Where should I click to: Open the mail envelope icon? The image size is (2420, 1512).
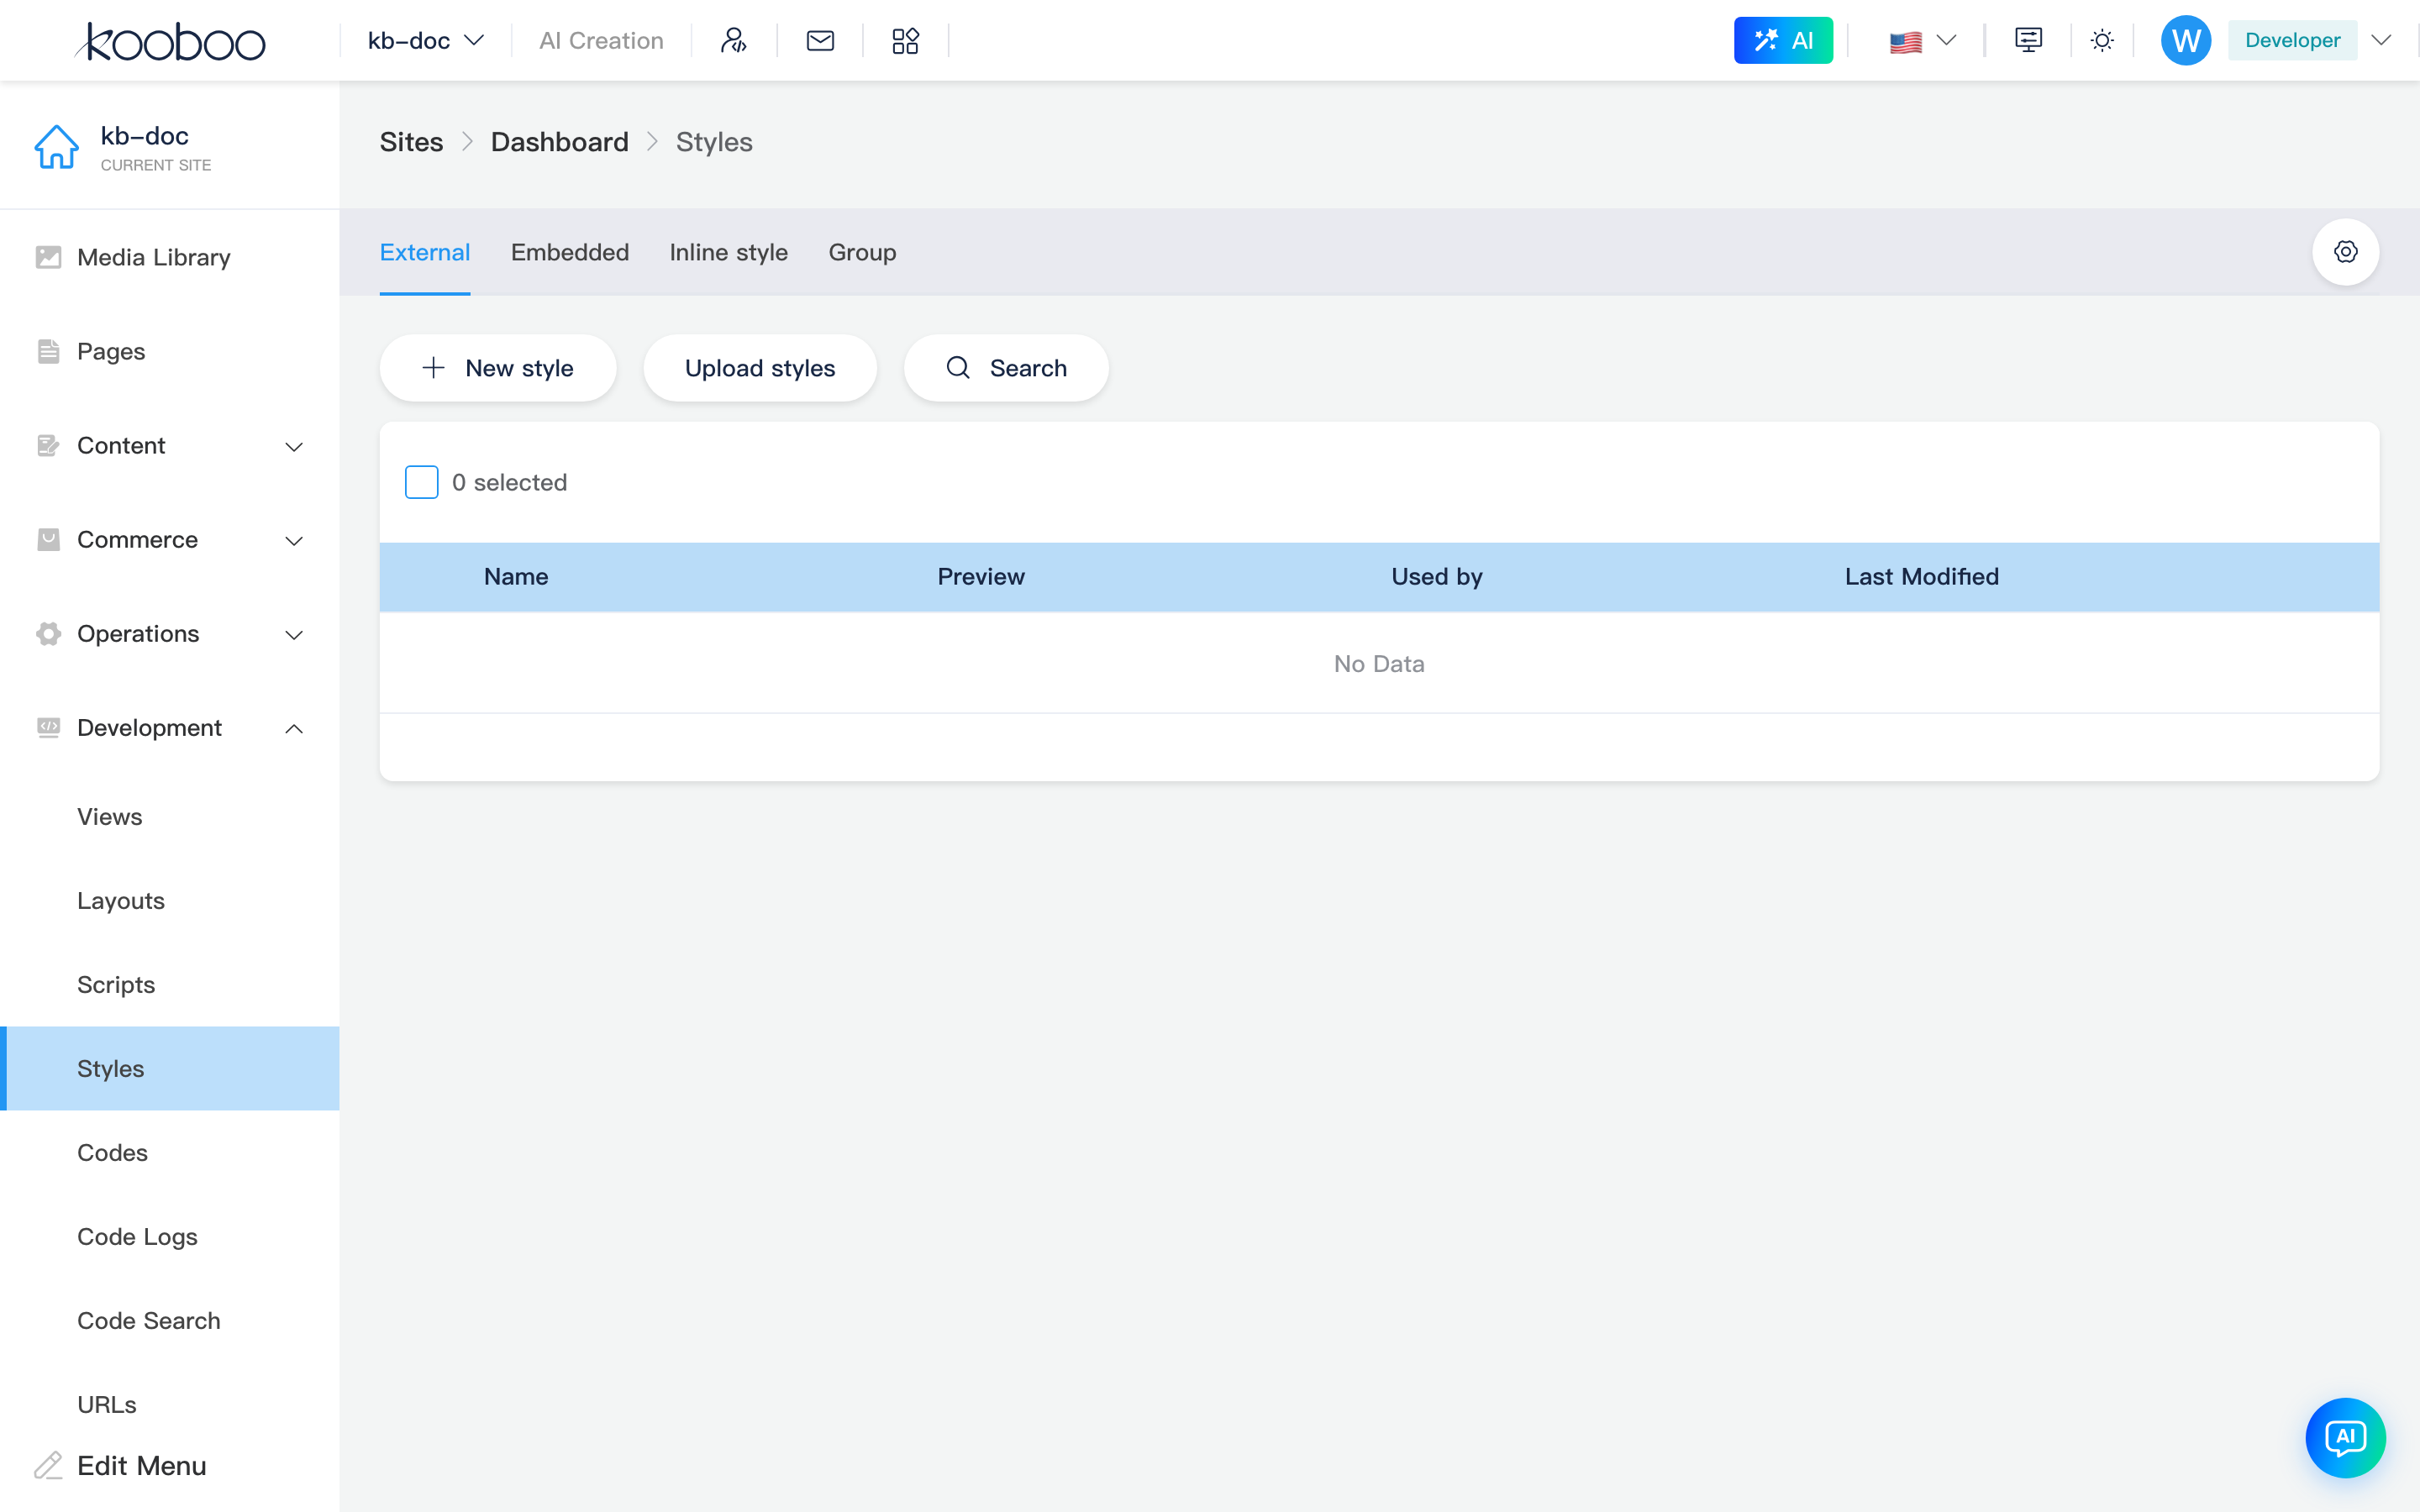(x=820, y=41)
